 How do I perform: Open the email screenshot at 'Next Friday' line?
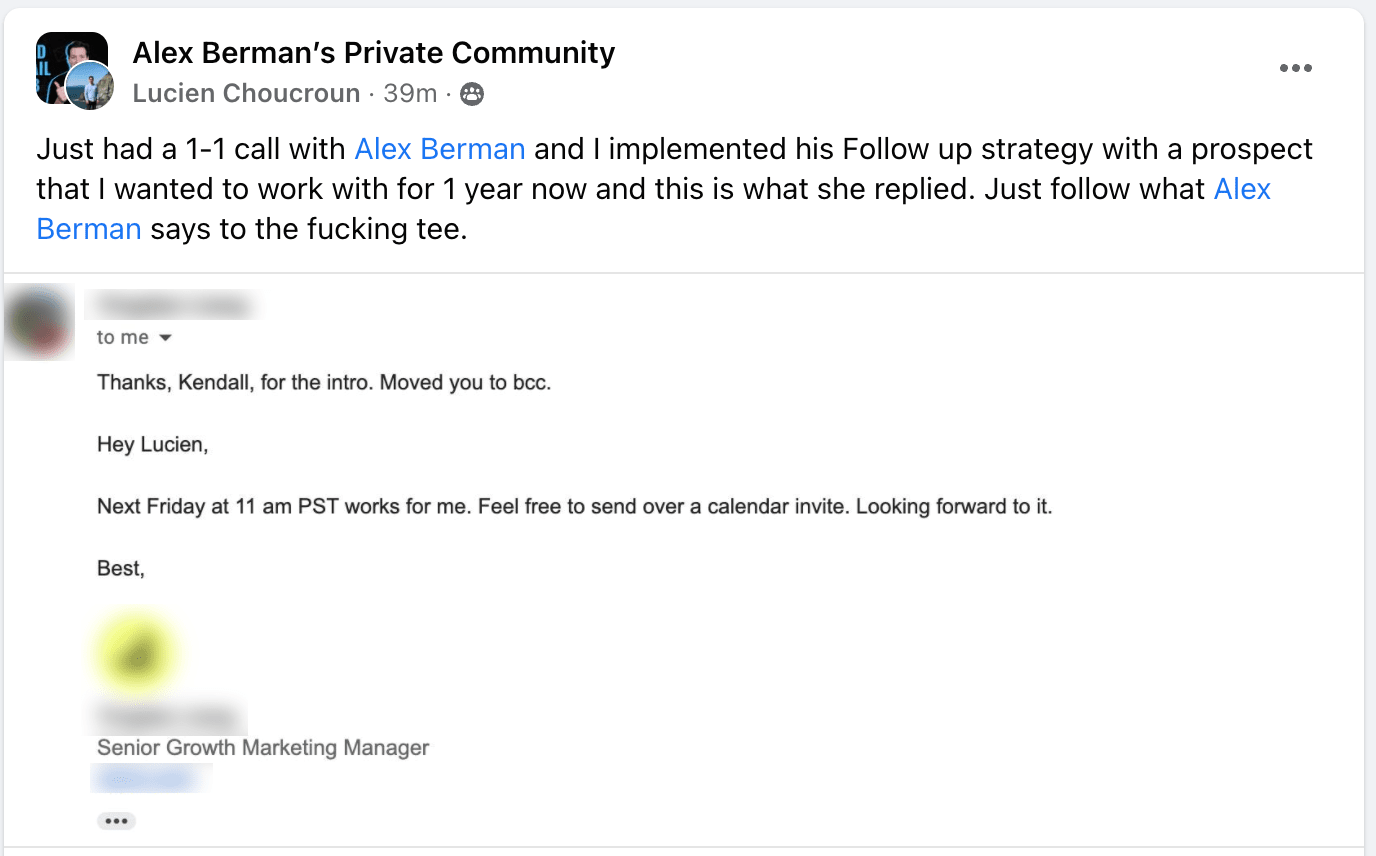574,506
